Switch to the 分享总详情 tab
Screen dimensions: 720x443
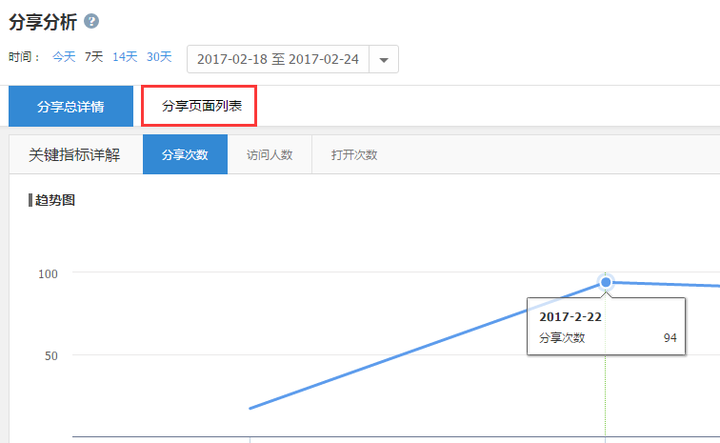click(x=71, y=106)
